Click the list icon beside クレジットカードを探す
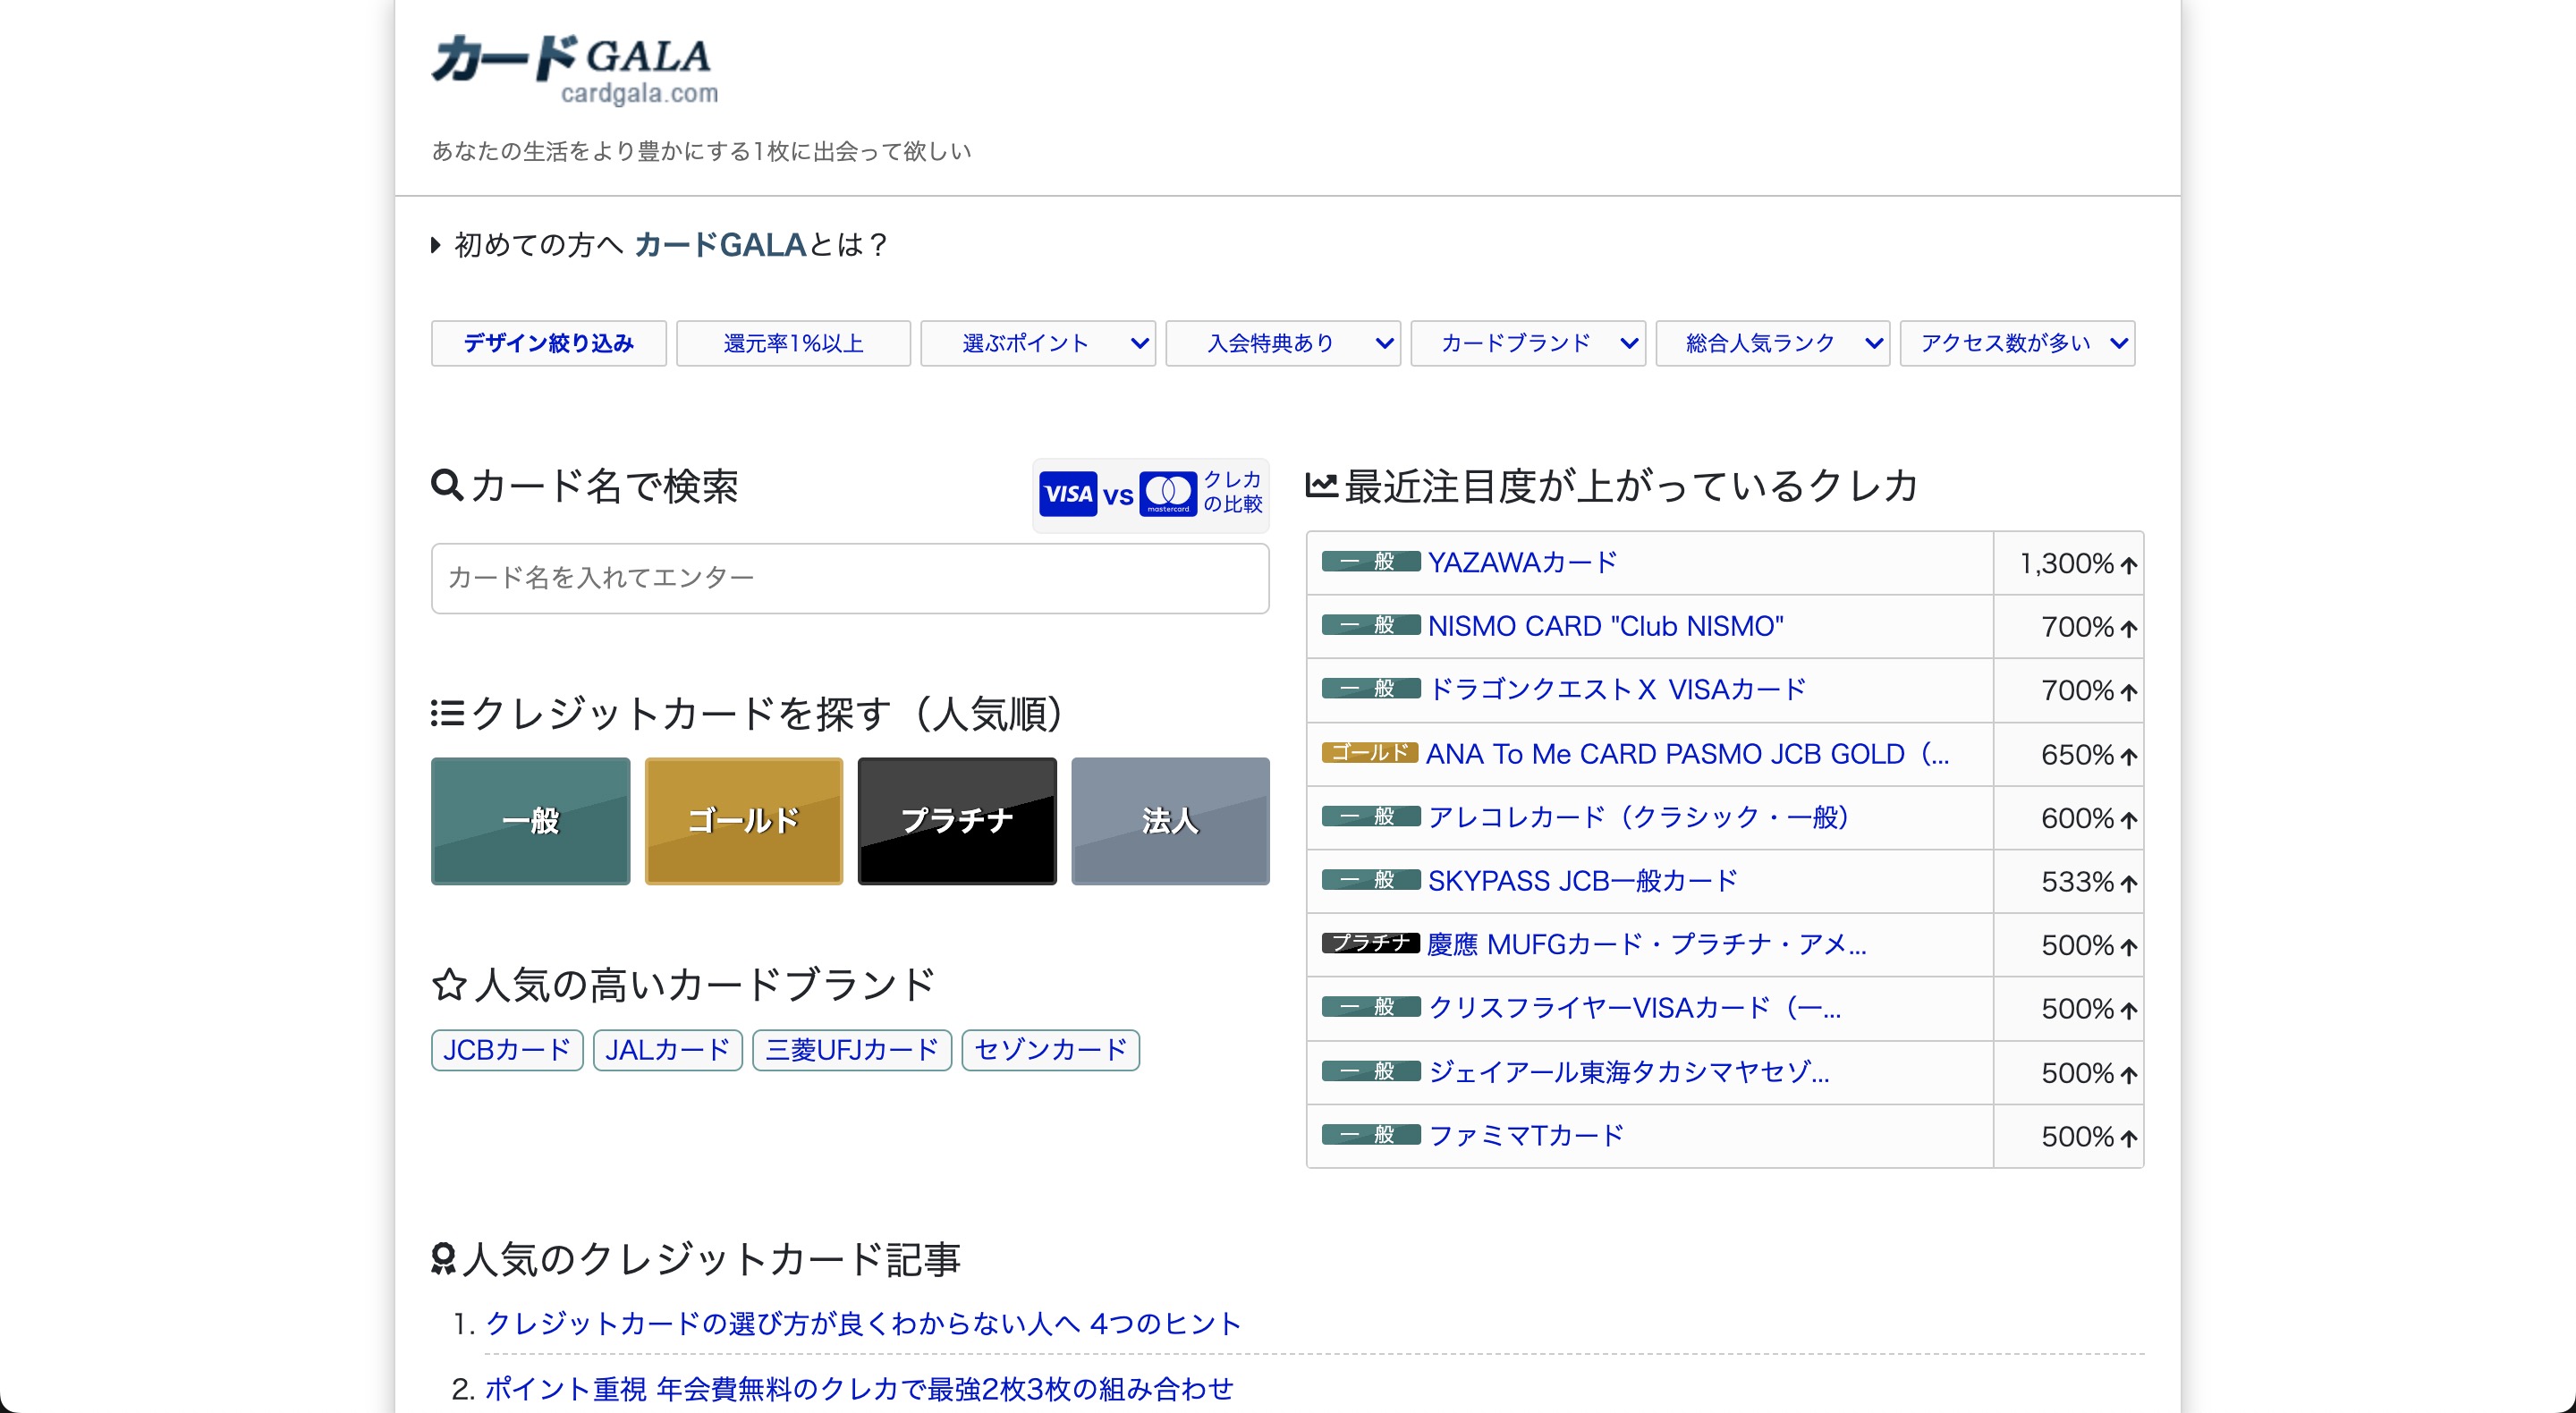 (x=446, y=714)
